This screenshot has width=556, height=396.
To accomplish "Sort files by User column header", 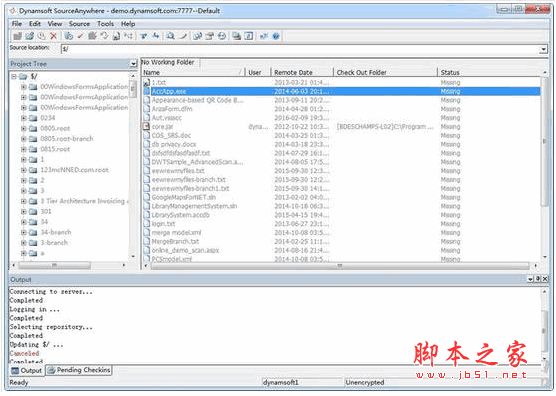I will coord(258,72).
